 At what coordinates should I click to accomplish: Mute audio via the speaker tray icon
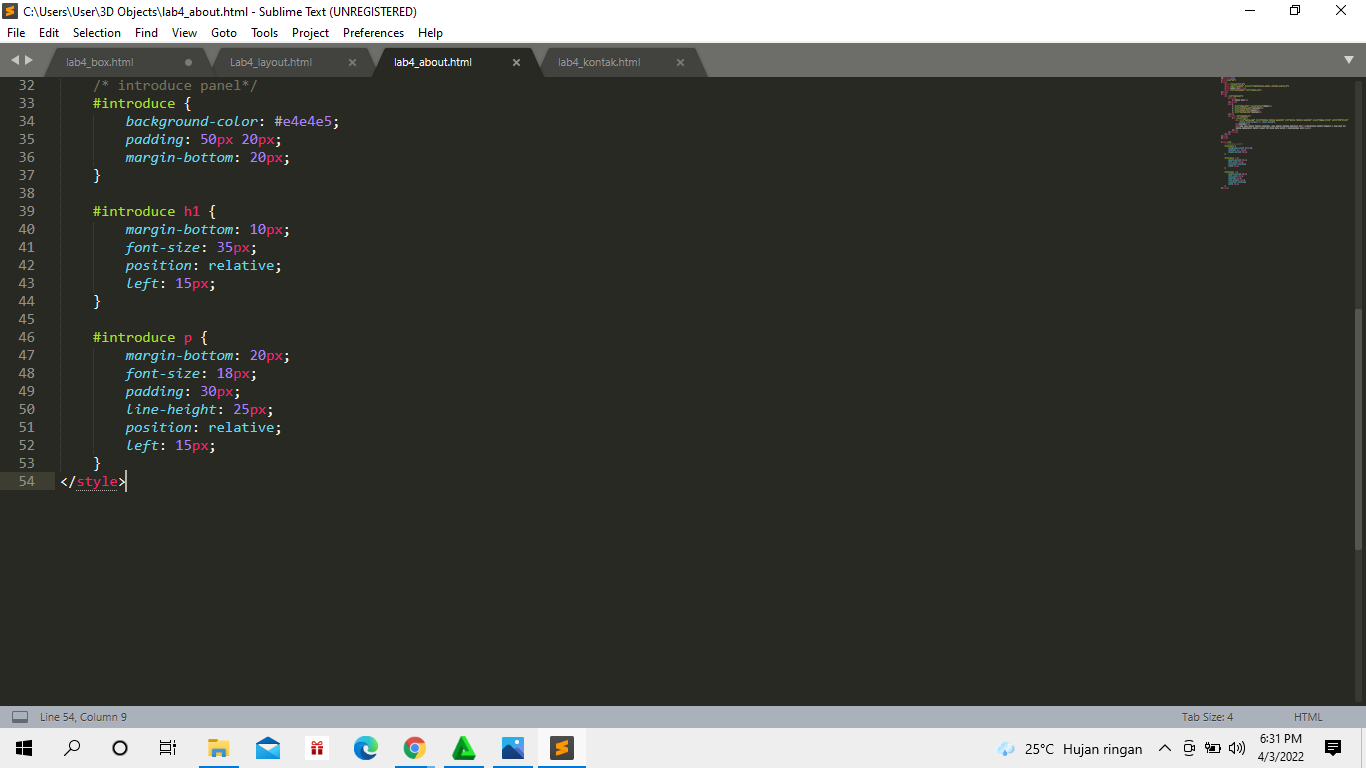click(x=1234, y=748)
